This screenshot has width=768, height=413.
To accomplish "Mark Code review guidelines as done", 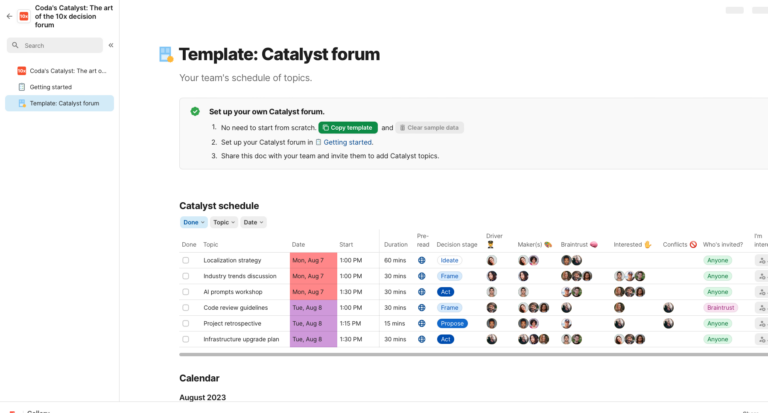I will point(185,308).
